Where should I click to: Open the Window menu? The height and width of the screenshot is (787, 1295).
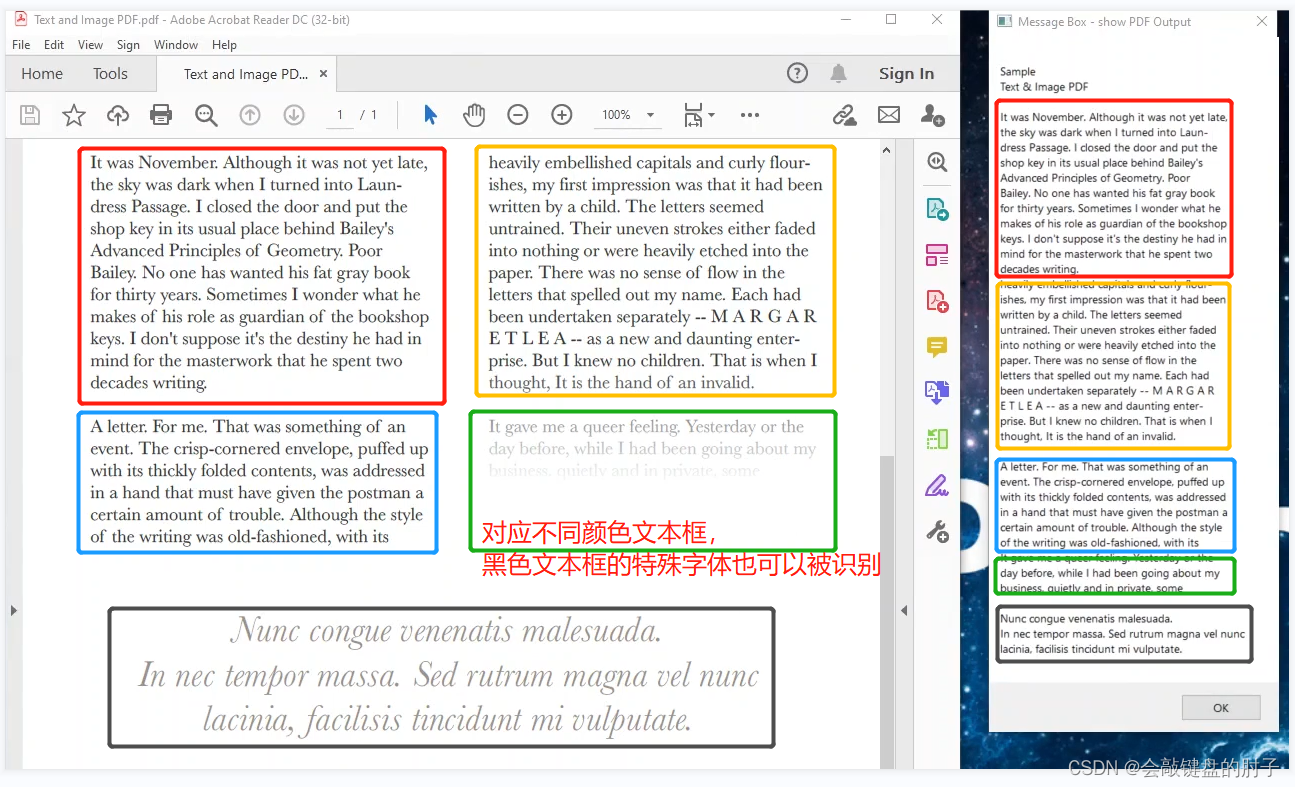click(x=176, y=45)
